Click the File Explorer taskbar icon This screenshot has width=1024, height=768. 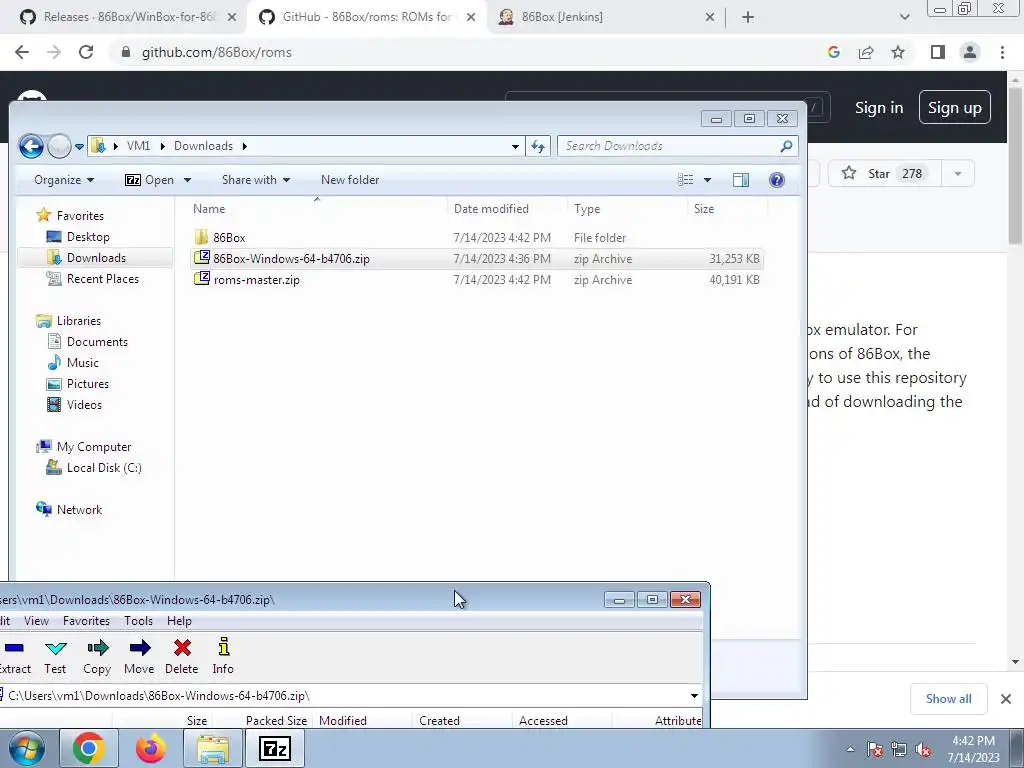pos(213,748)
